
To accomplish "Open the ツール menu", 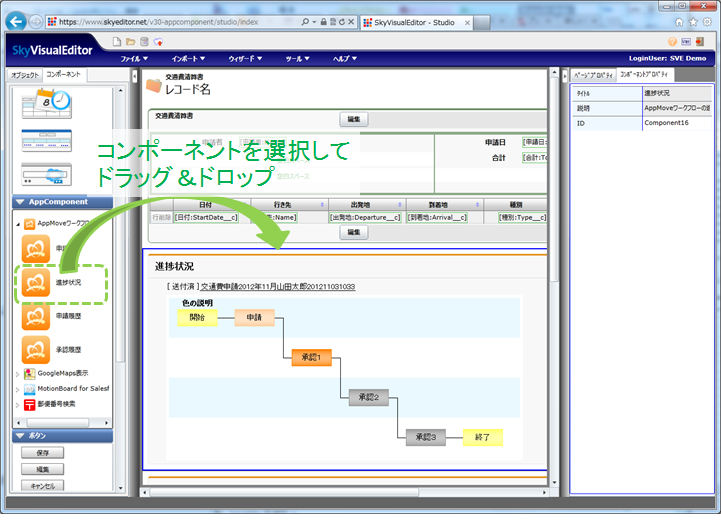I will pyautogui.click(x=298, y=59).
